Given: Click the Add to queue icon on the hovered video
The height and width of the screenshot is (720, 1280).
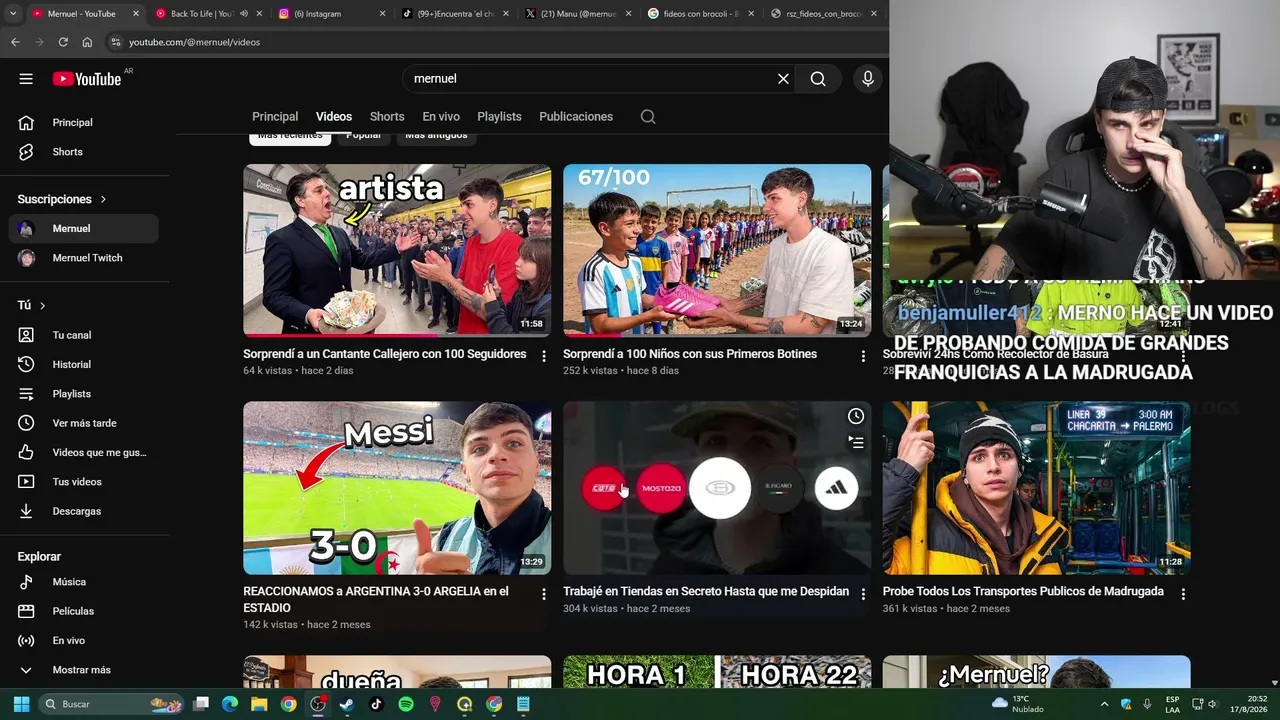Looking at the screenshot, I should click(x=856, y=442).
